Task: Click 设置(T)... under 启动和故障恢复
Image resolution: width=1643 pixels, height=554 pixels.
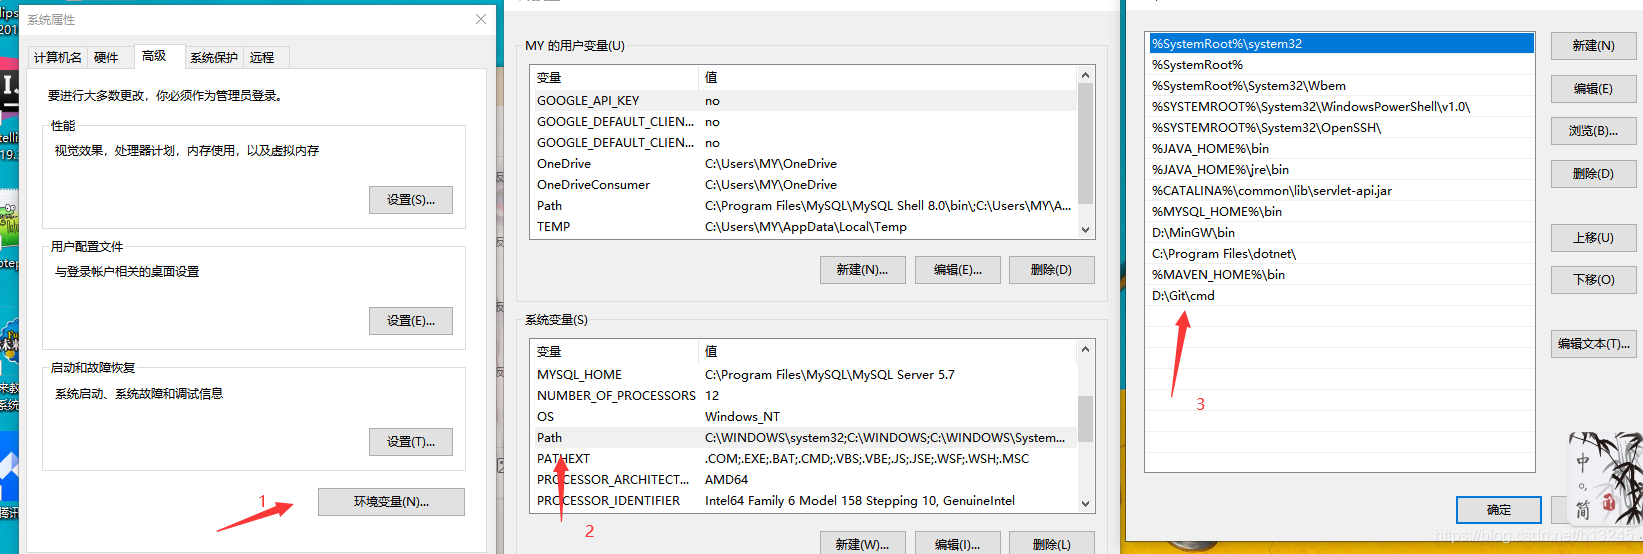Action: [x=411, y=441]
